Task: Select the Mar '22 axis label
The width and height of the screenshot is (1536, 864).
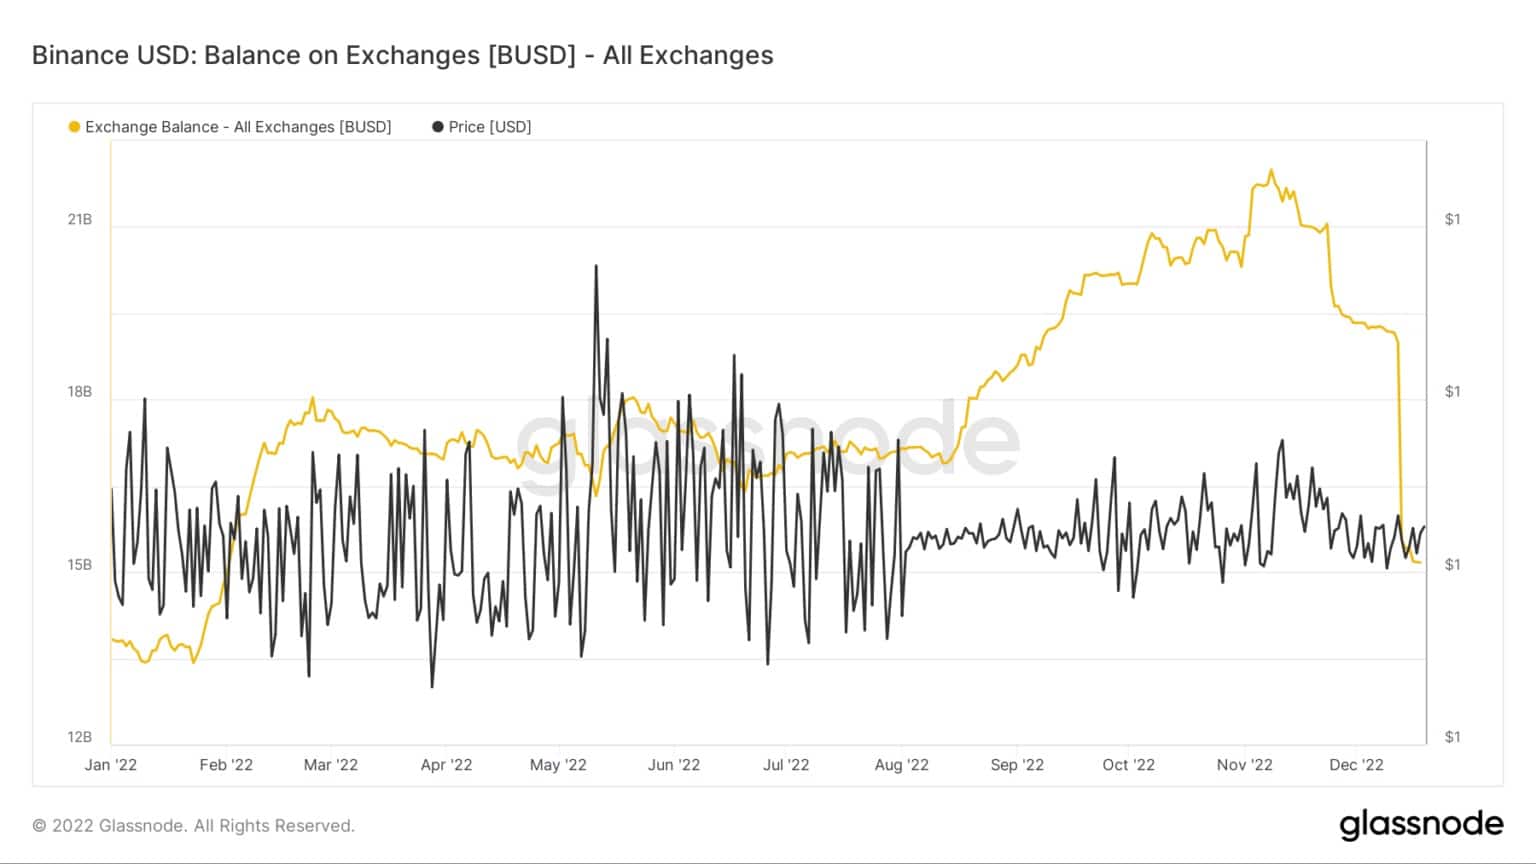Action: (330, 765)
